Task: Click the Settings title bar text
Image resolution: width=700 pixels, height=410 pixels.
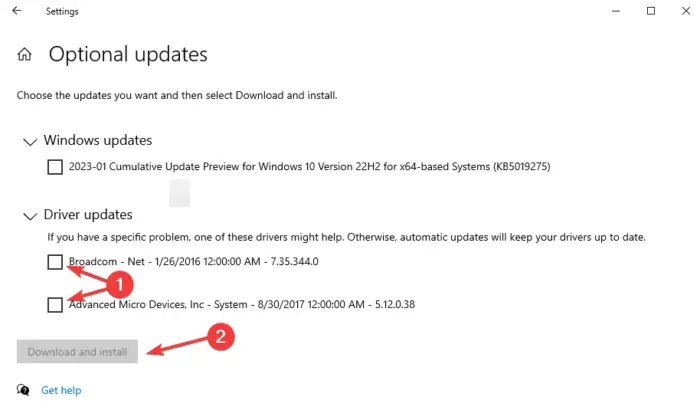Action: [x=62, y=12]
